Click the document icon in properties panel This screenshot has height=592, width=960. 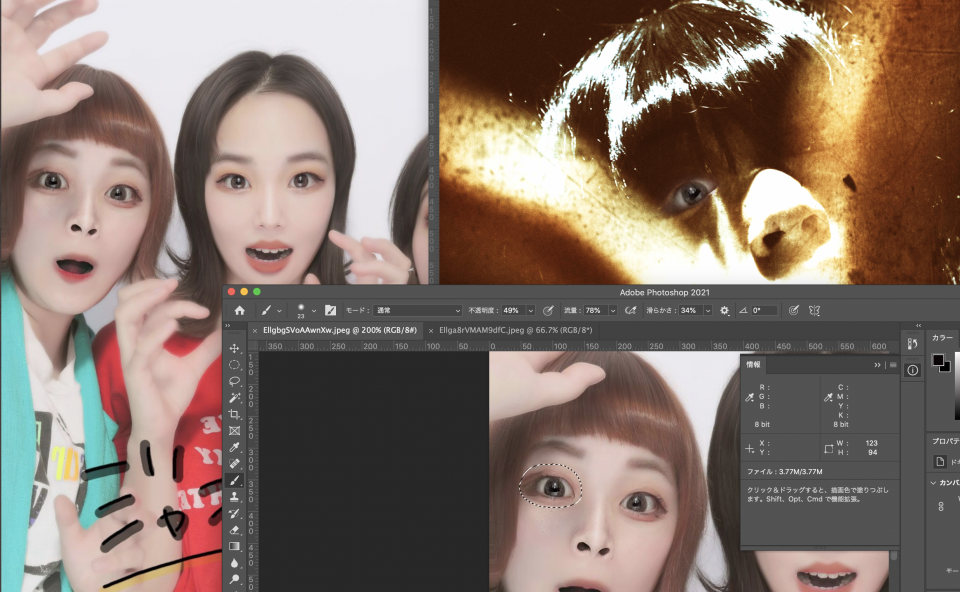940,461
